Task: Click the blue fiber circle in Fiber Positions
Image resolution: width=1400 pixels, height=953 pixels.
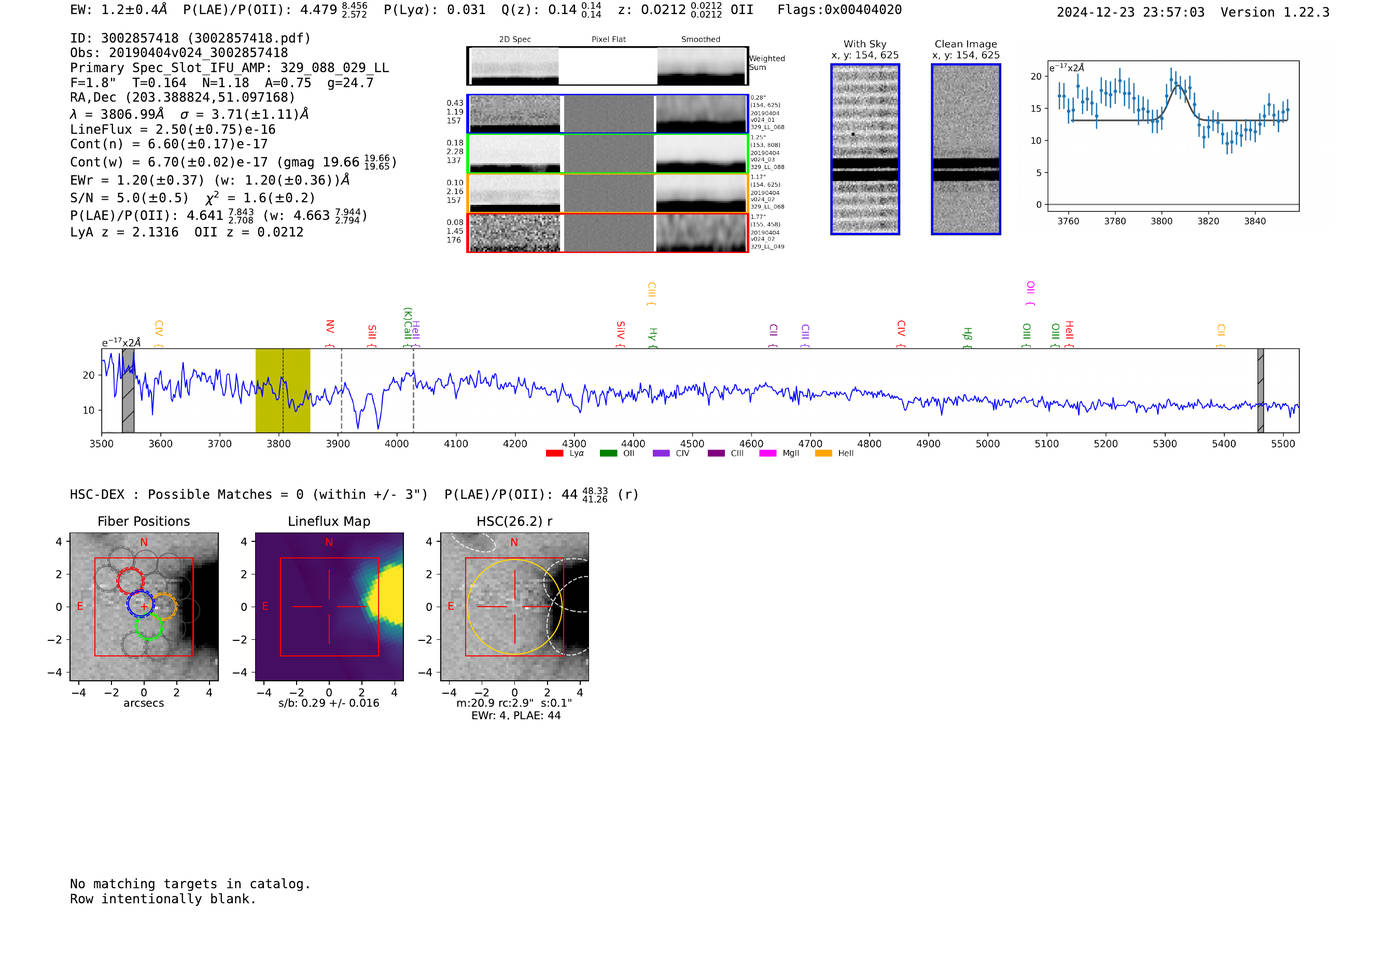Action: [x=141, y=604]
